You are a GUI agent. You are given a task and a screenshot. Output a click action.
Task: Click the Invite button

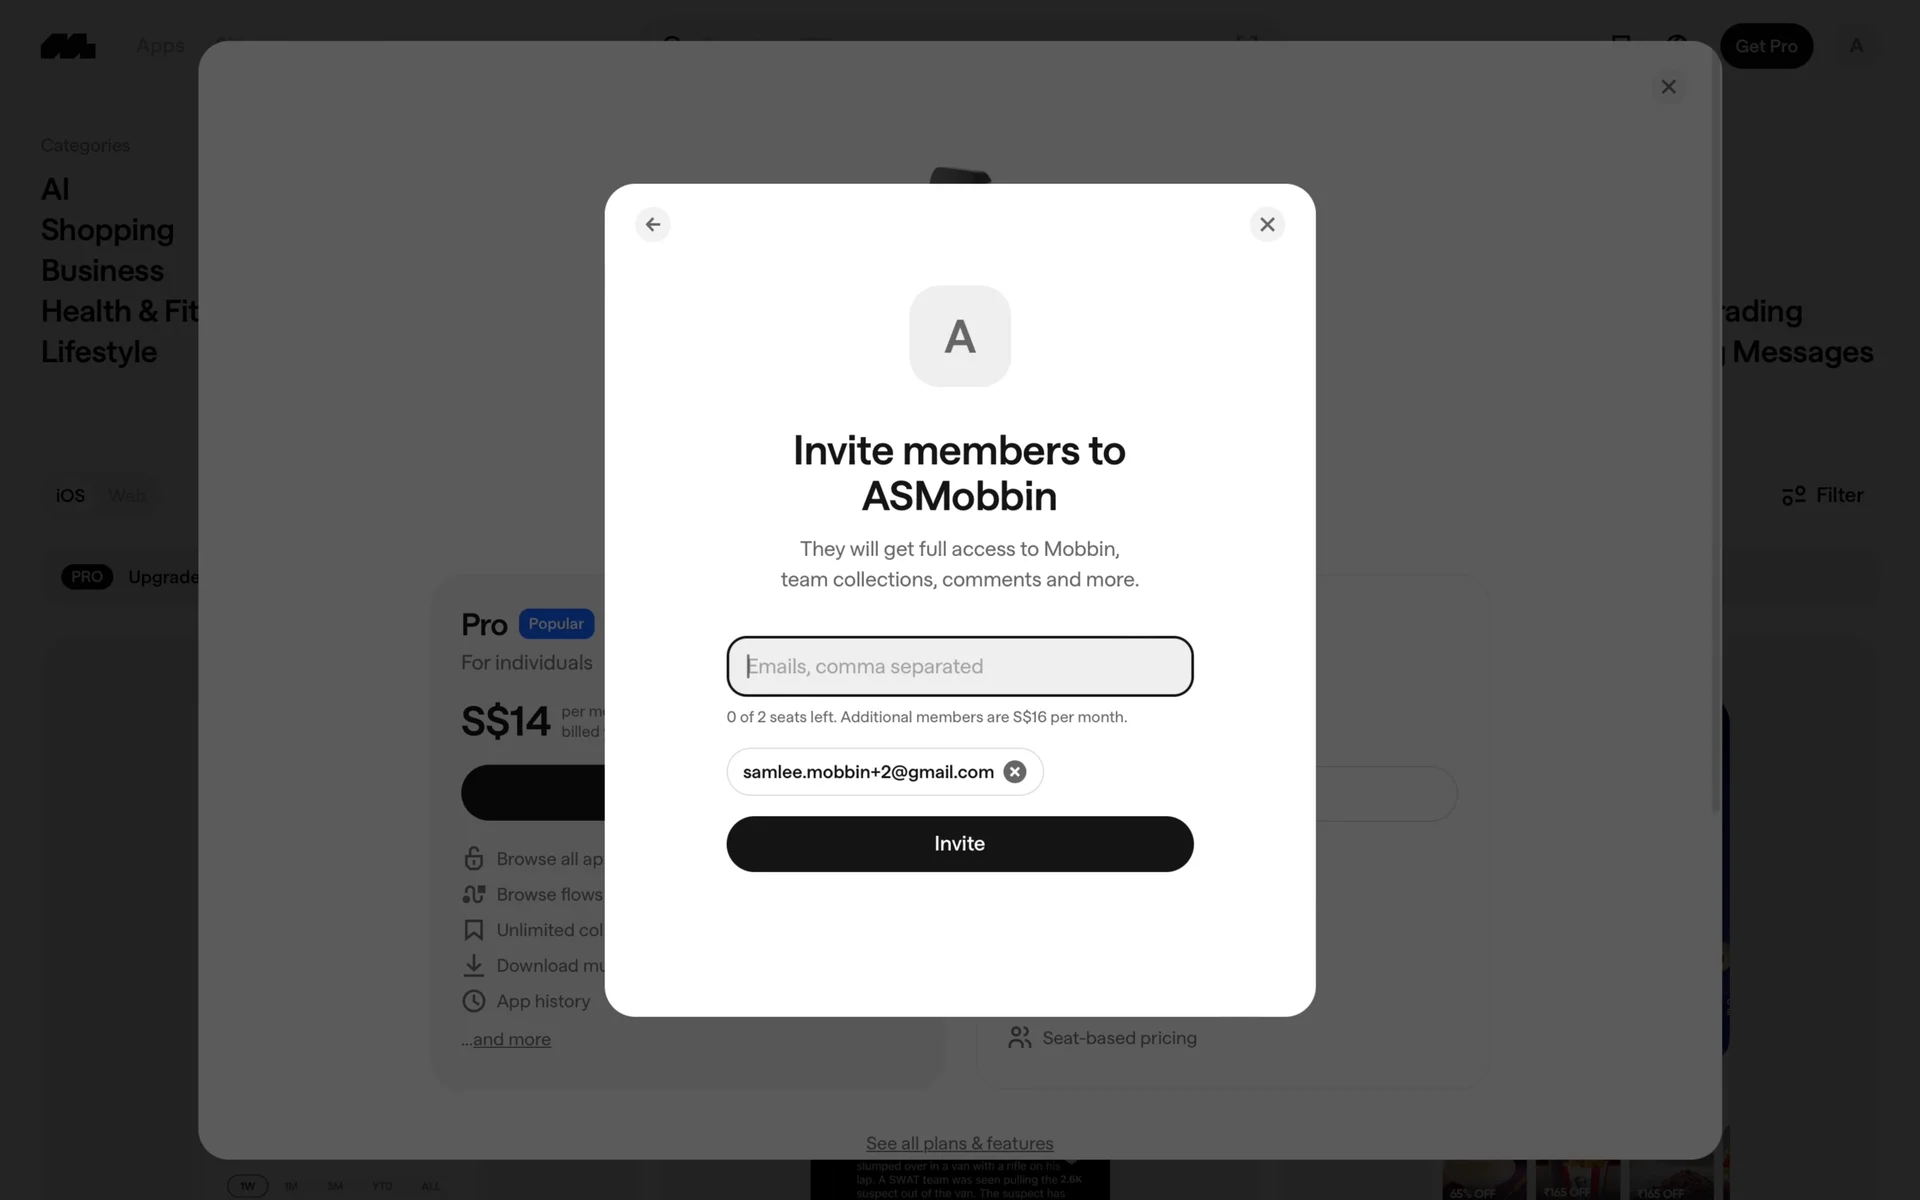pyautogui.click(x=960, y=844)
